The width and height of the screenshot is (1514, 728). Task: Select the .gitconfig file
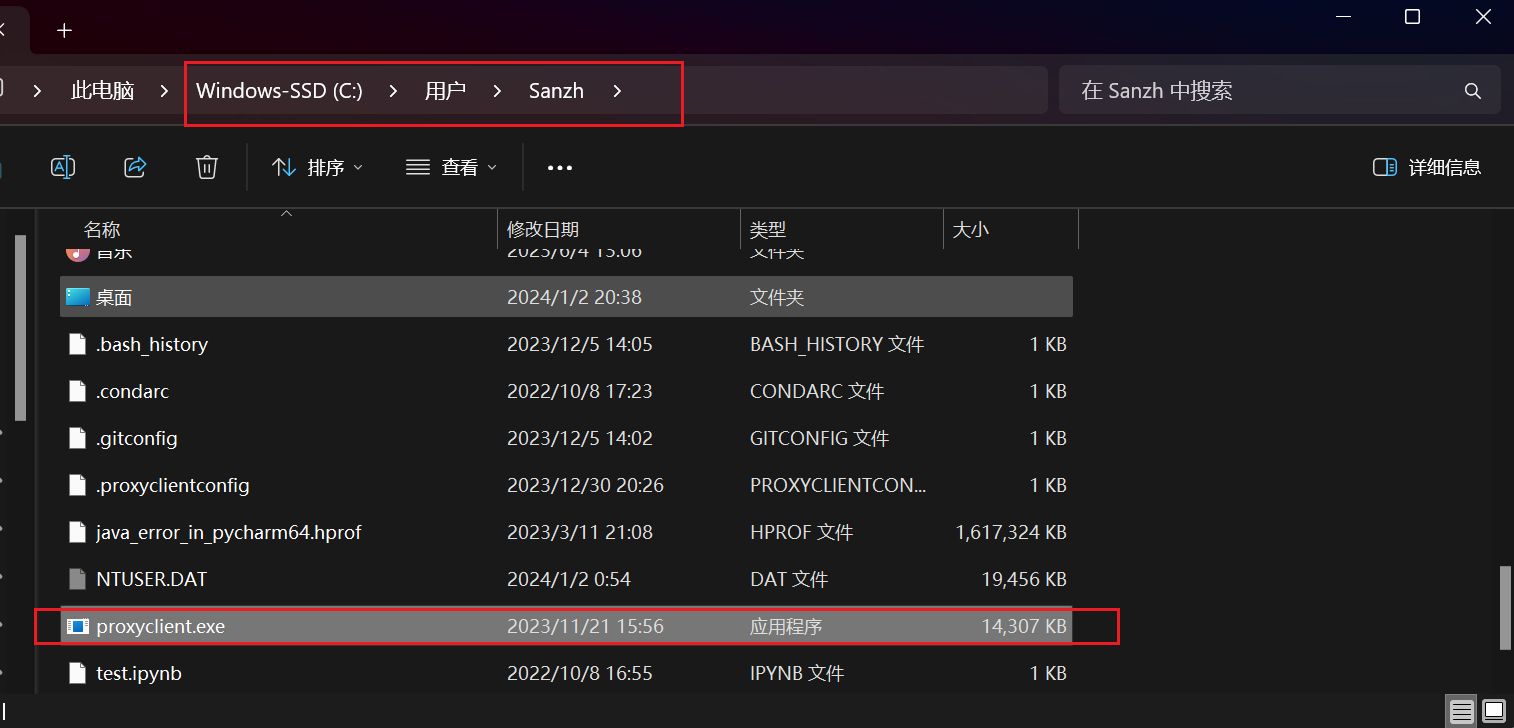[567, 438]
